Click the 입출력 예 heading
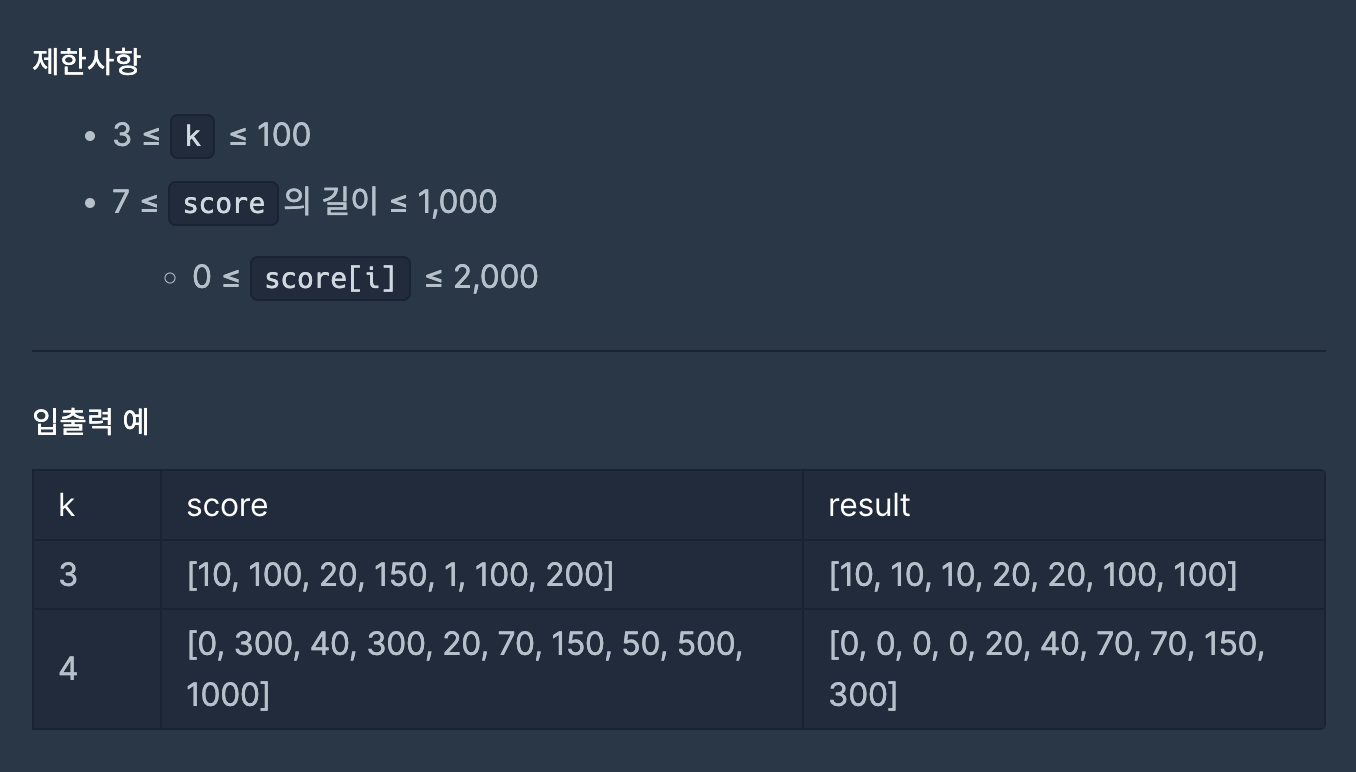 (x=91, y=422)
